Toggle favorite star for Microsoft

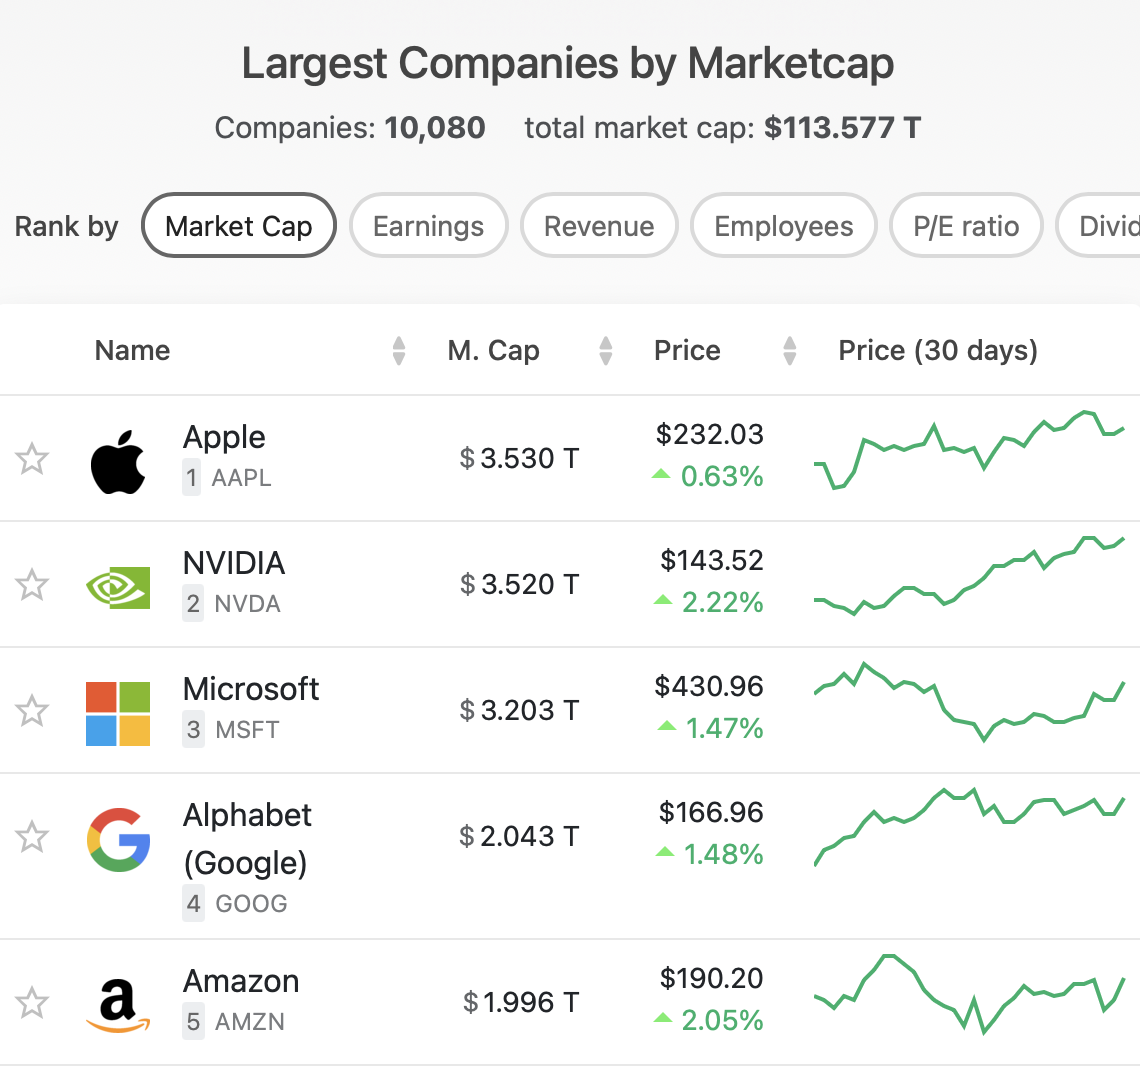point(32,710)
